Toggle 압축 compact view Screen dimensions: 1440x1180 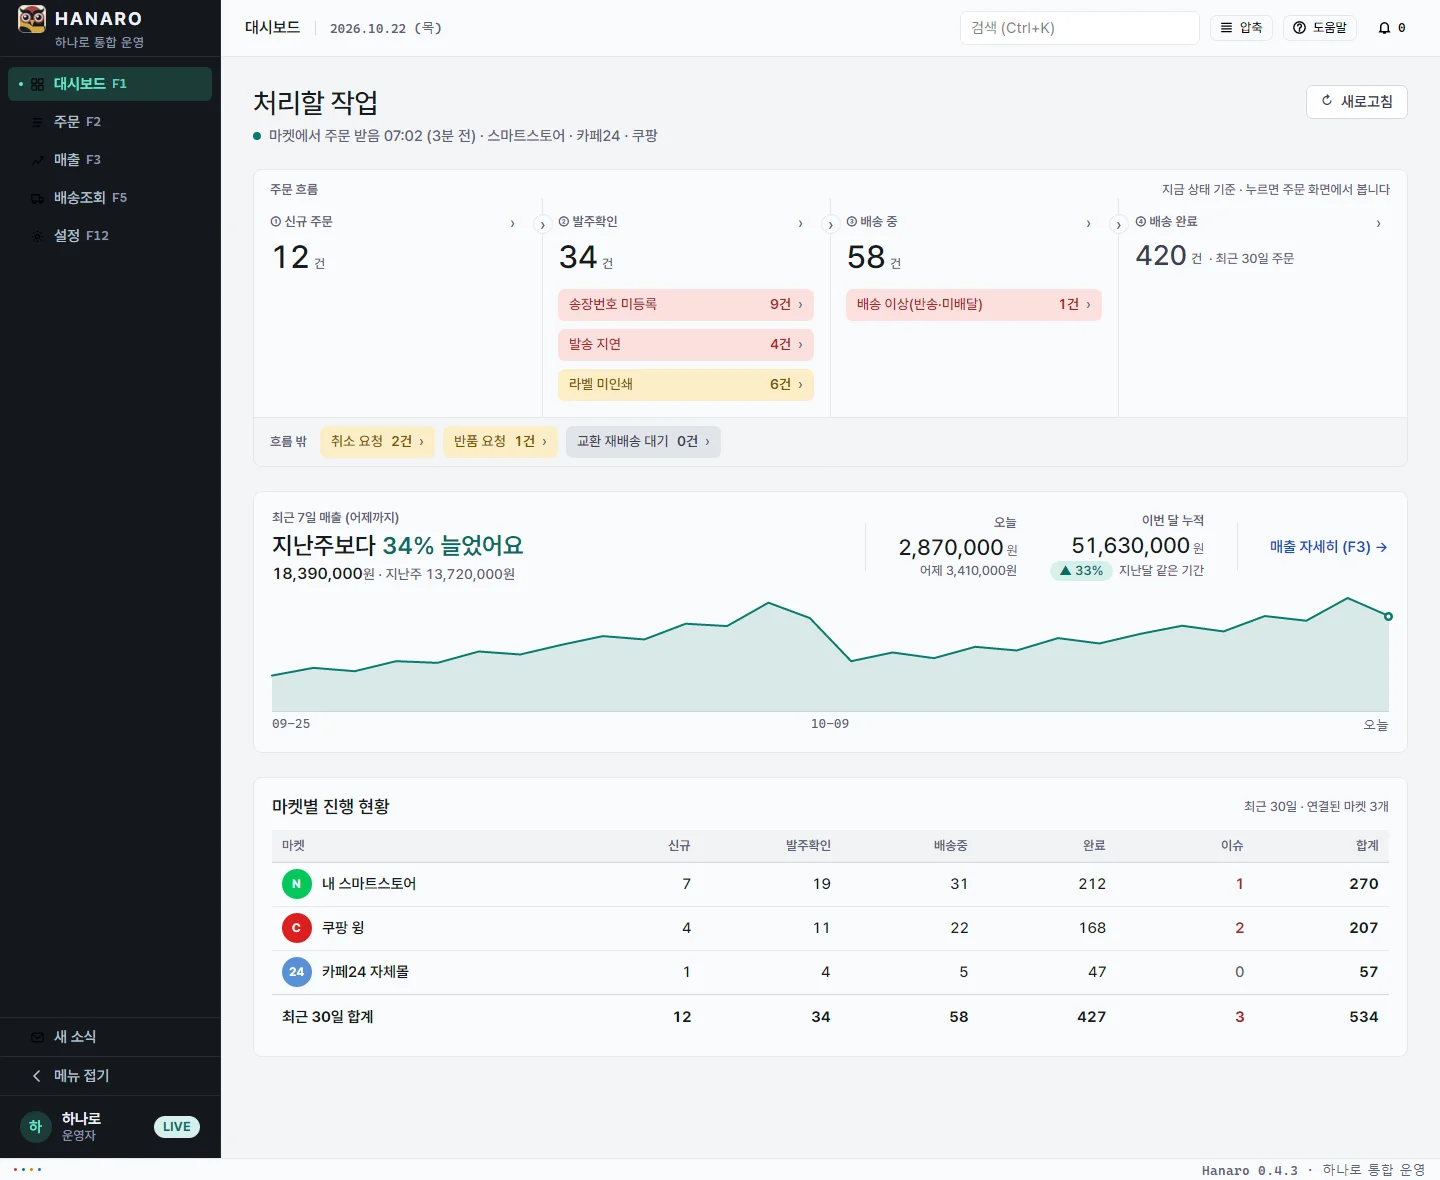click(1241, 28)
